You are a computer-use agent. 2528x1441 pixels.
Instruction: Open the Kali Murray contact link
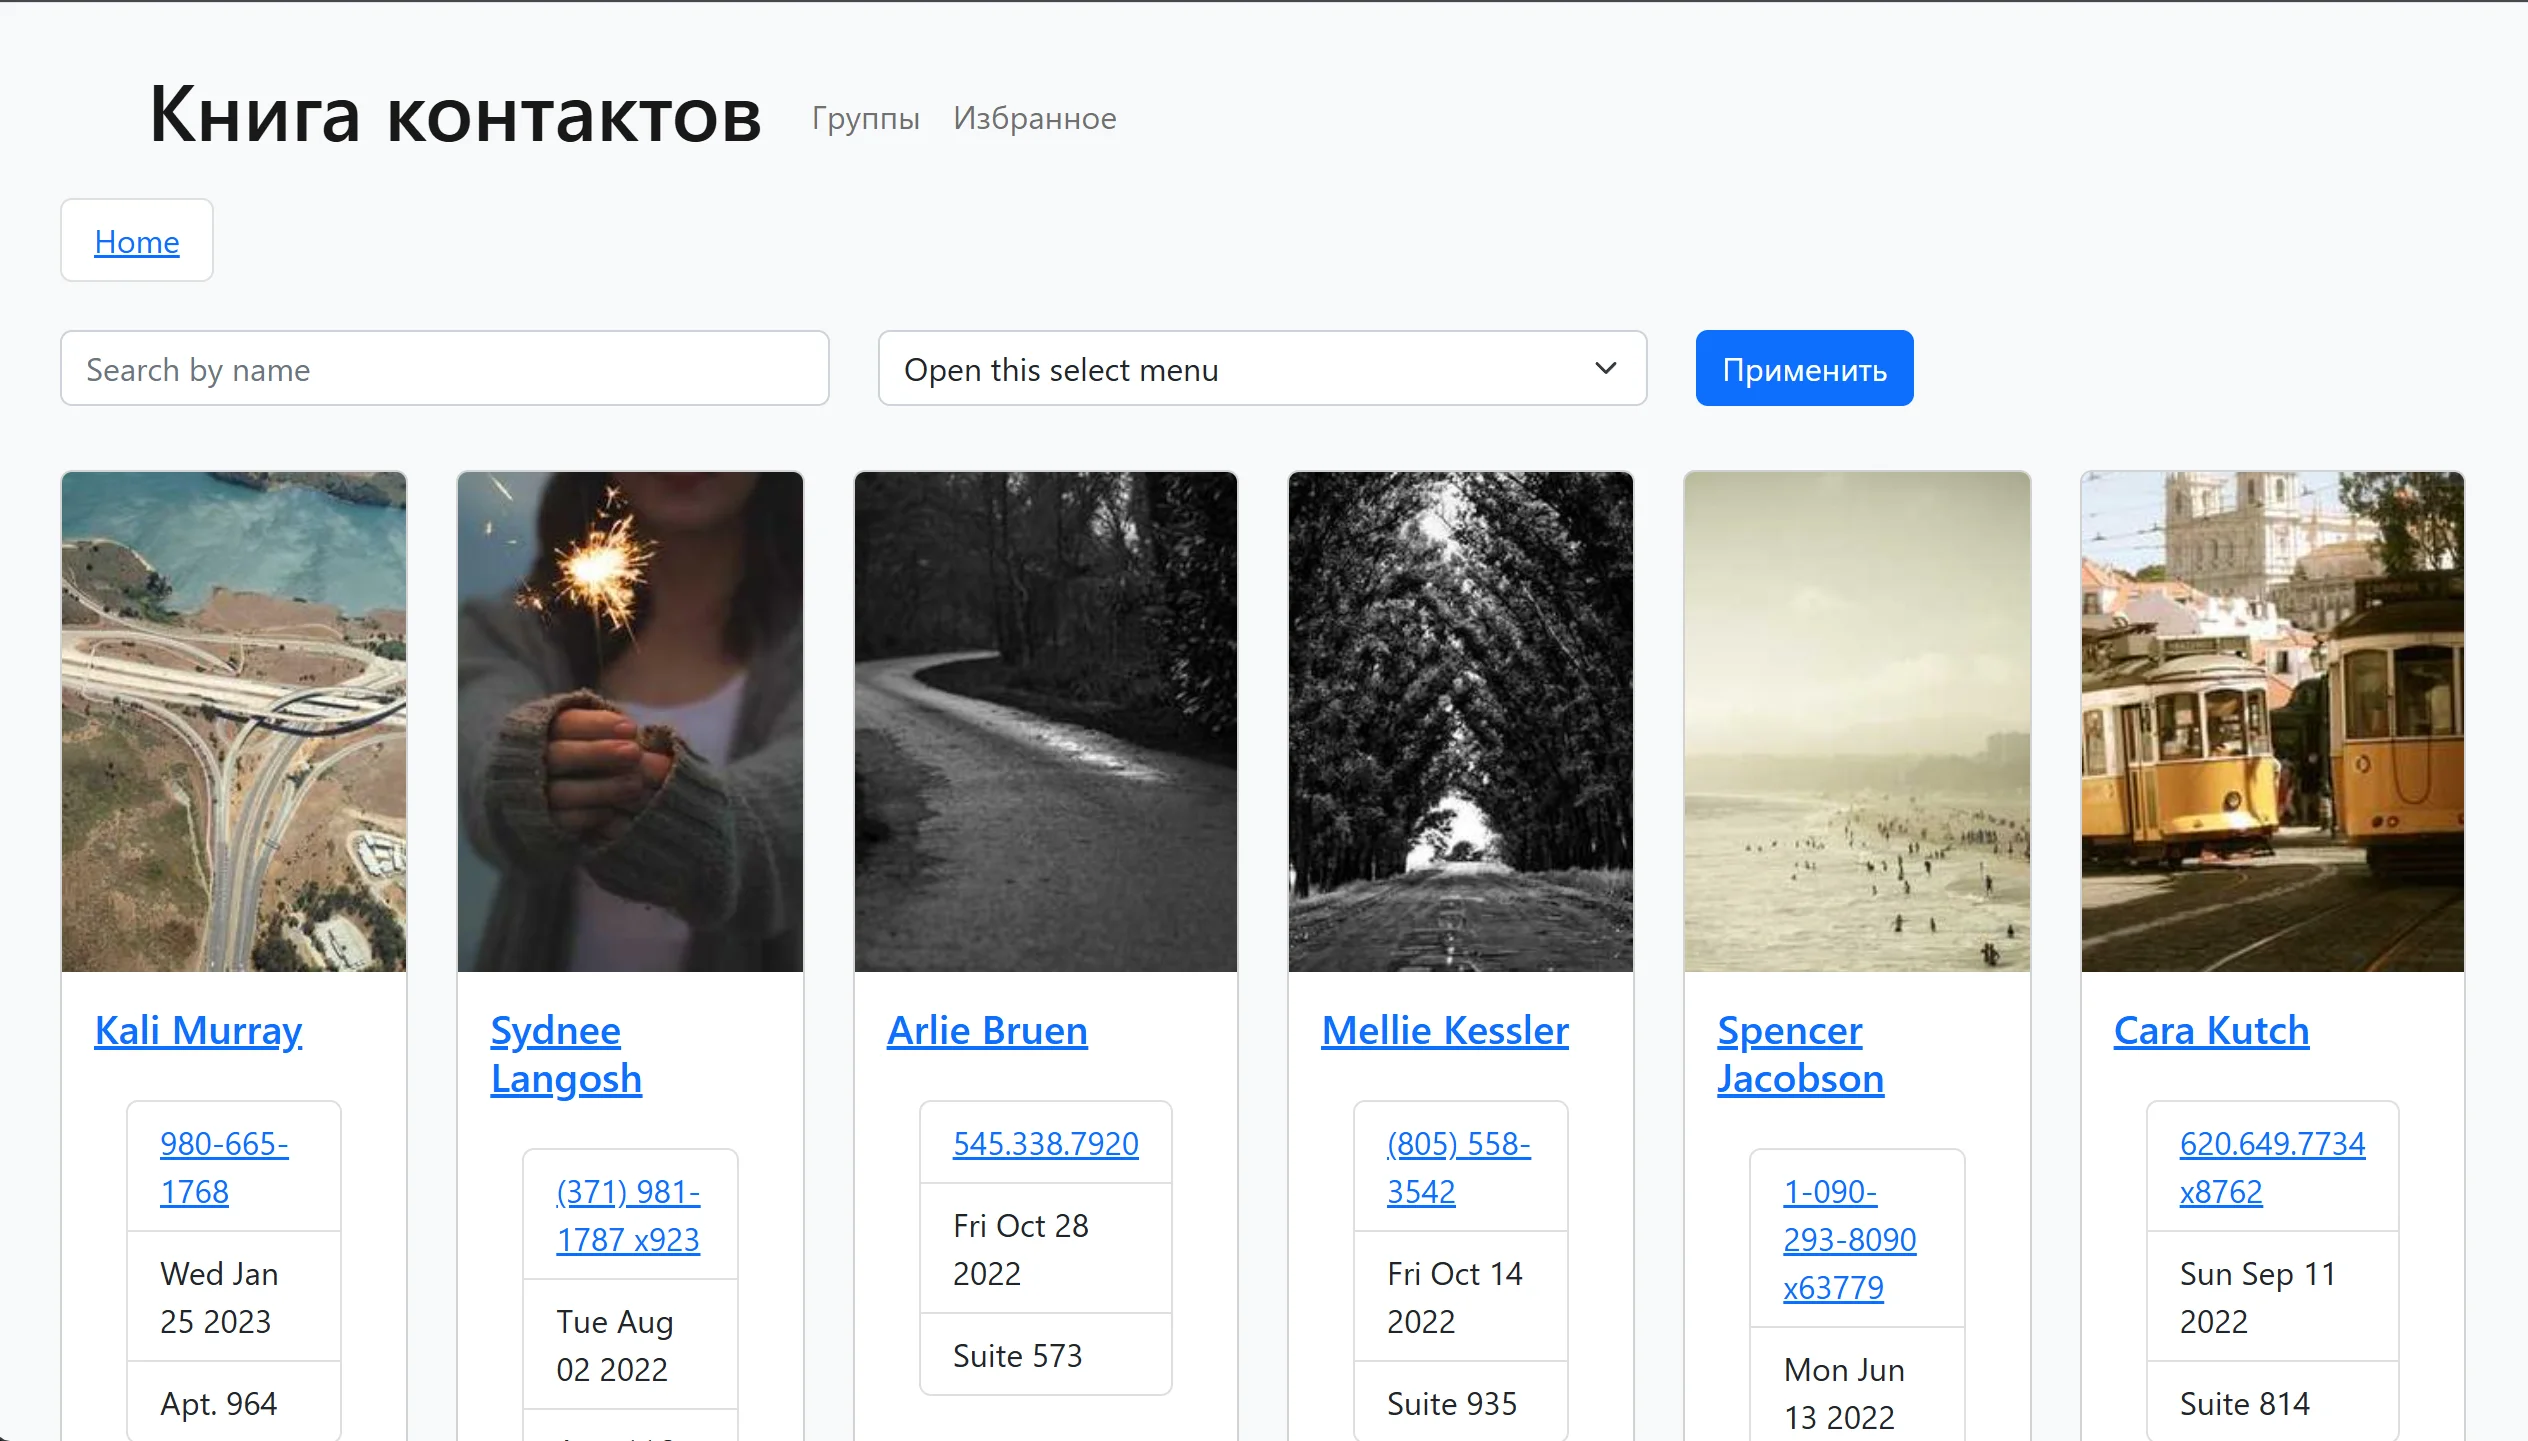(198, 1030)
